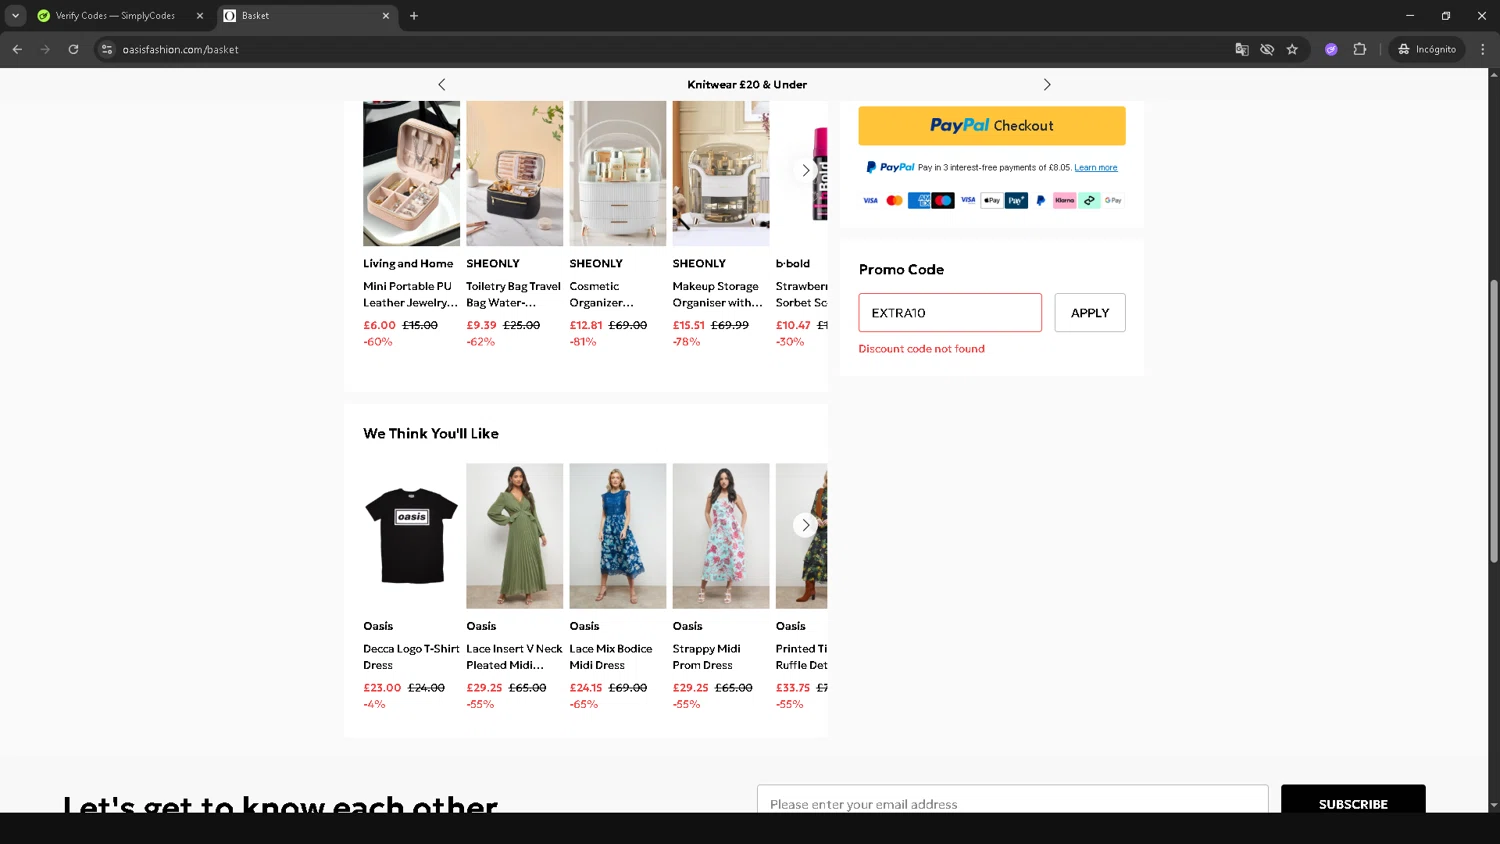Reload the basket page
Viewport: 1500px width, 844px height.
coord(73,49)
